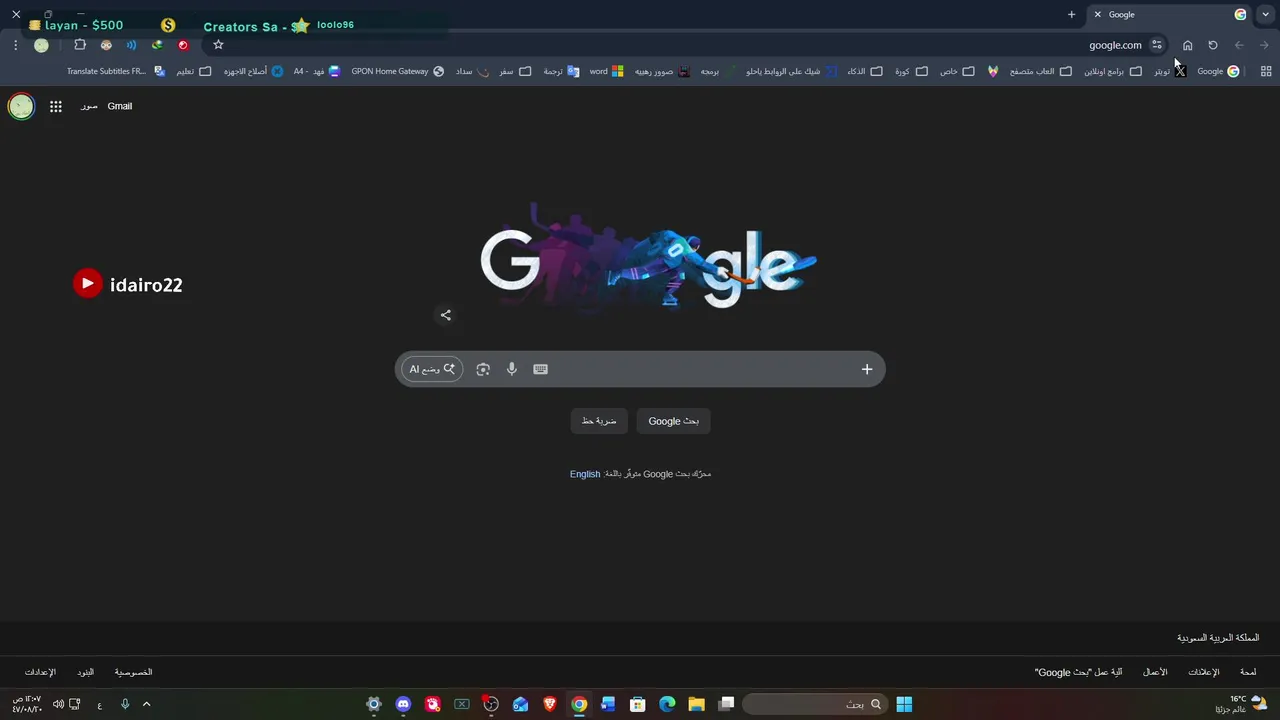
Task: Open GPON Home Gateway bookmark
Action: coord(398,71)
